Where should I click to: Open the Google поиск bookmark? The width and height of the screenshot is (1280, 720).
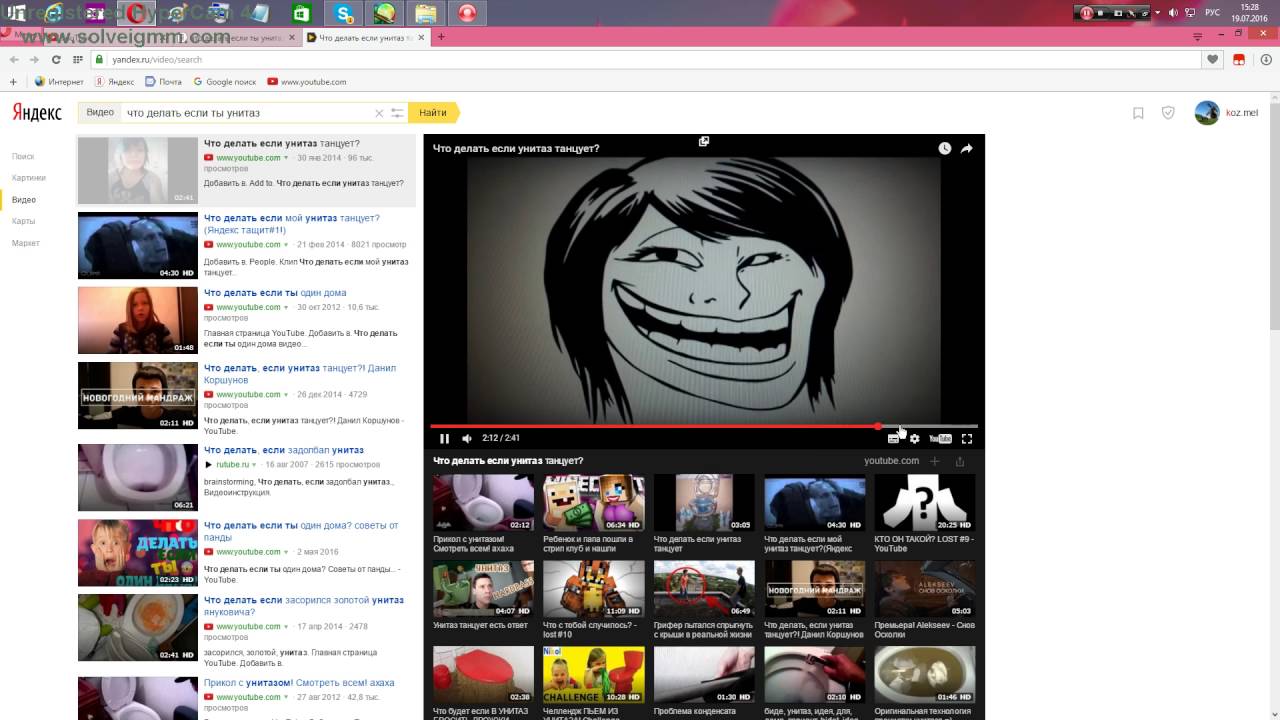[x=225, y=82]
